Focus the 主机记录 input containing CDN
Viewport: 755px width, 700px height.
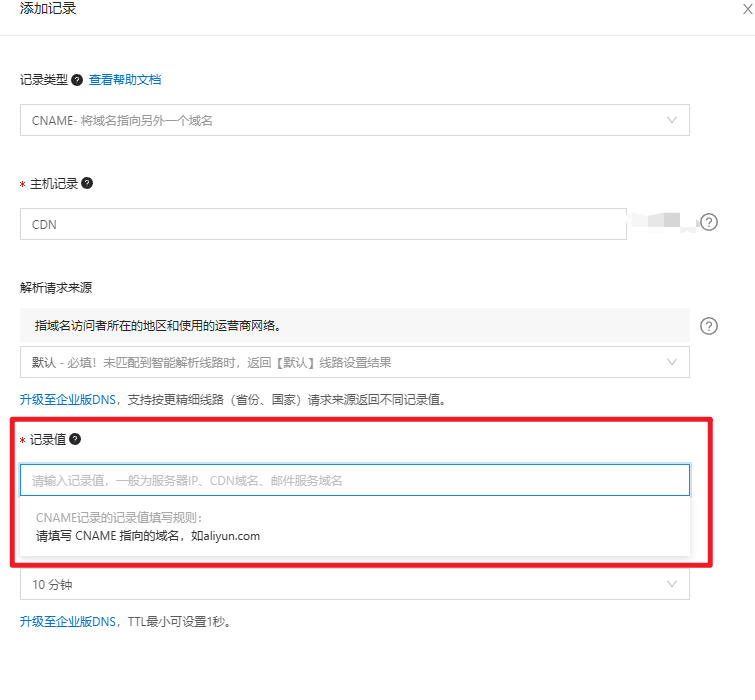coord(320,224)
